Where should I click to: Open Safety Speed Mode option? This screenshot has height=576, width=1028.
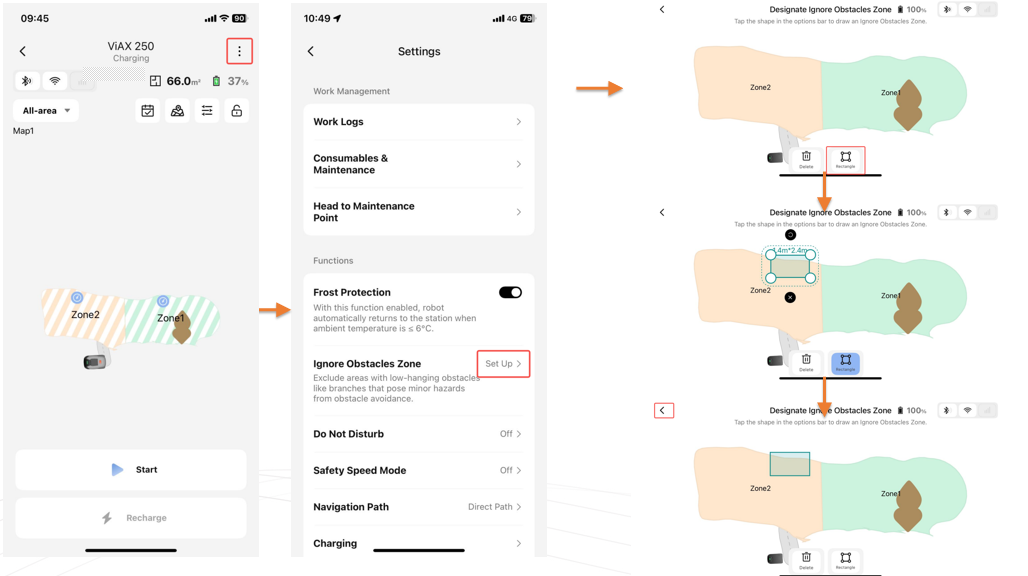(x=418, y=470)
